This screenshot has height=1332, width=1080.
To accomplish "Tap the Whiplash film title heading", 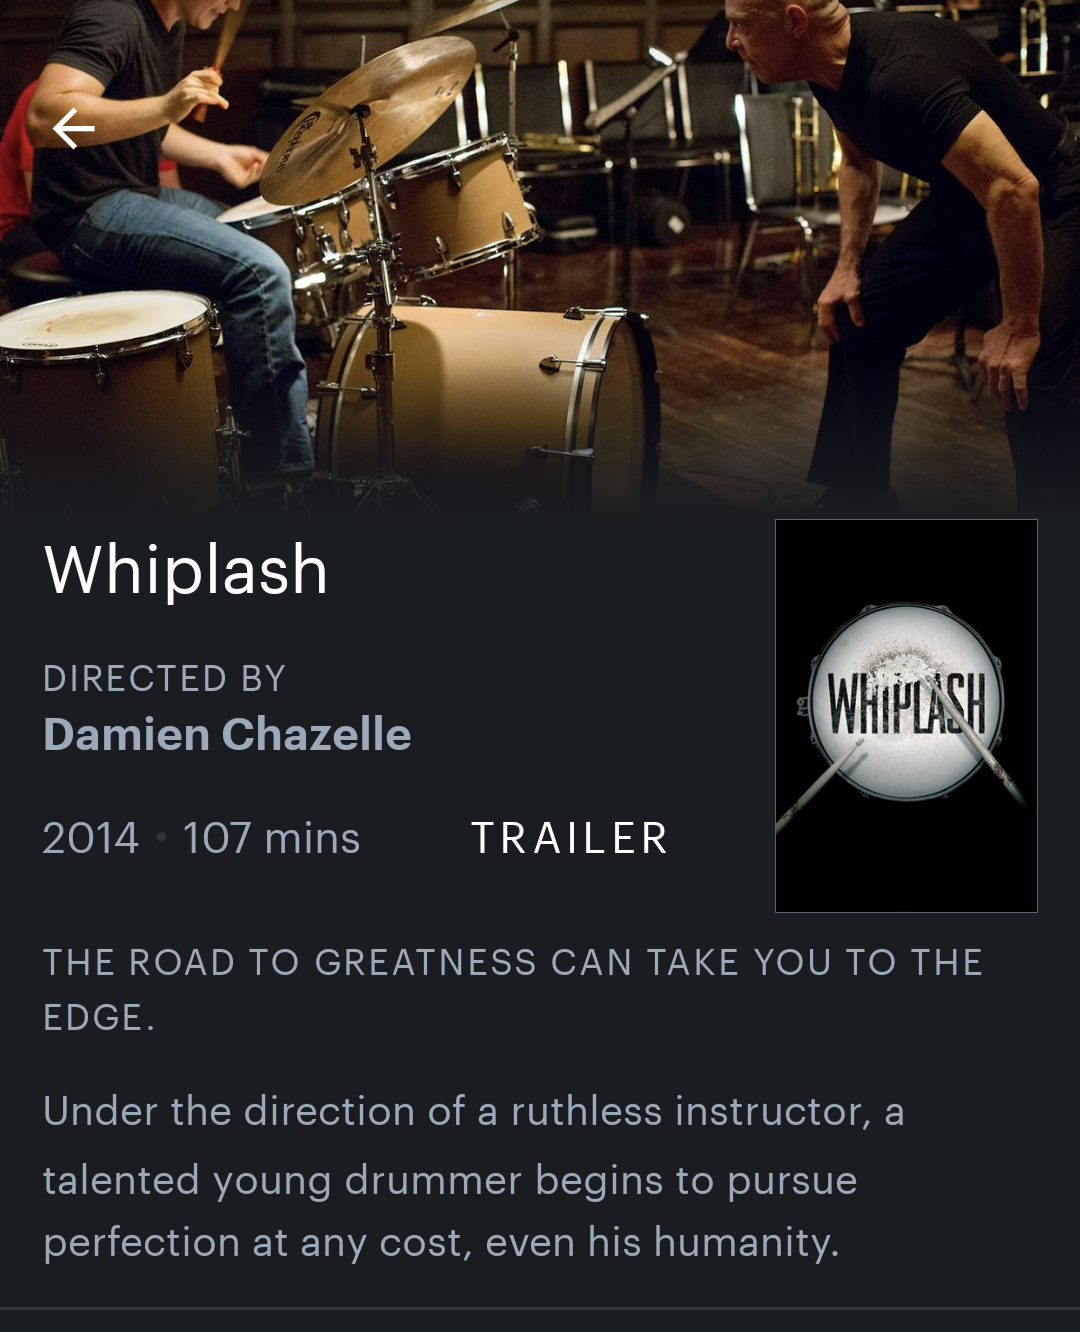I will click(x=186, y=569).
